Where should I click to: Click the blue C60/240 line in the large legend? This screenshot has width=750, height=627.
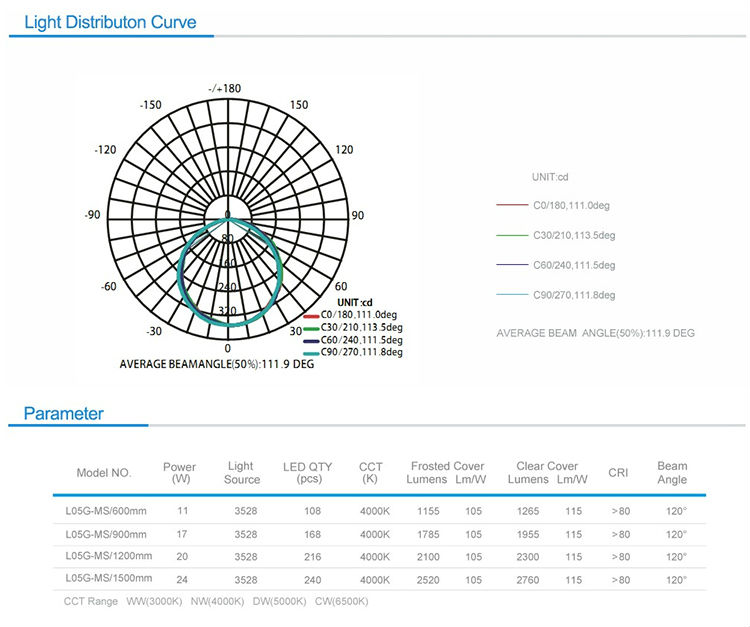coord(514,265)
